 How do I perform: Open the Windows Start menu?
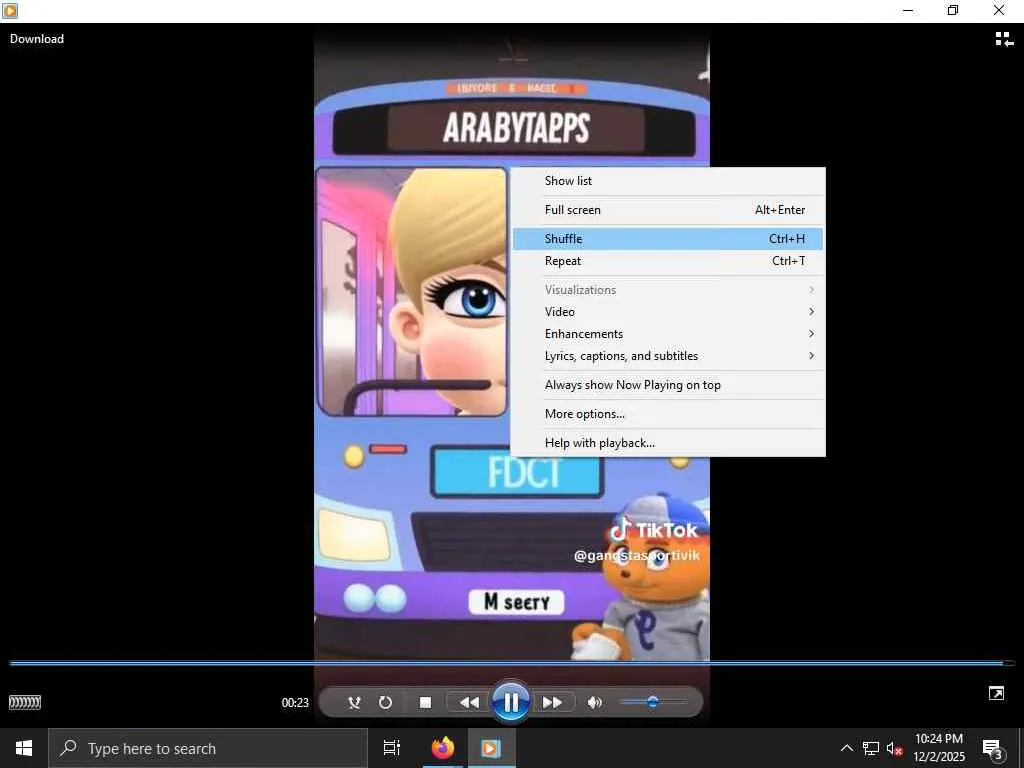pos(24,748)
